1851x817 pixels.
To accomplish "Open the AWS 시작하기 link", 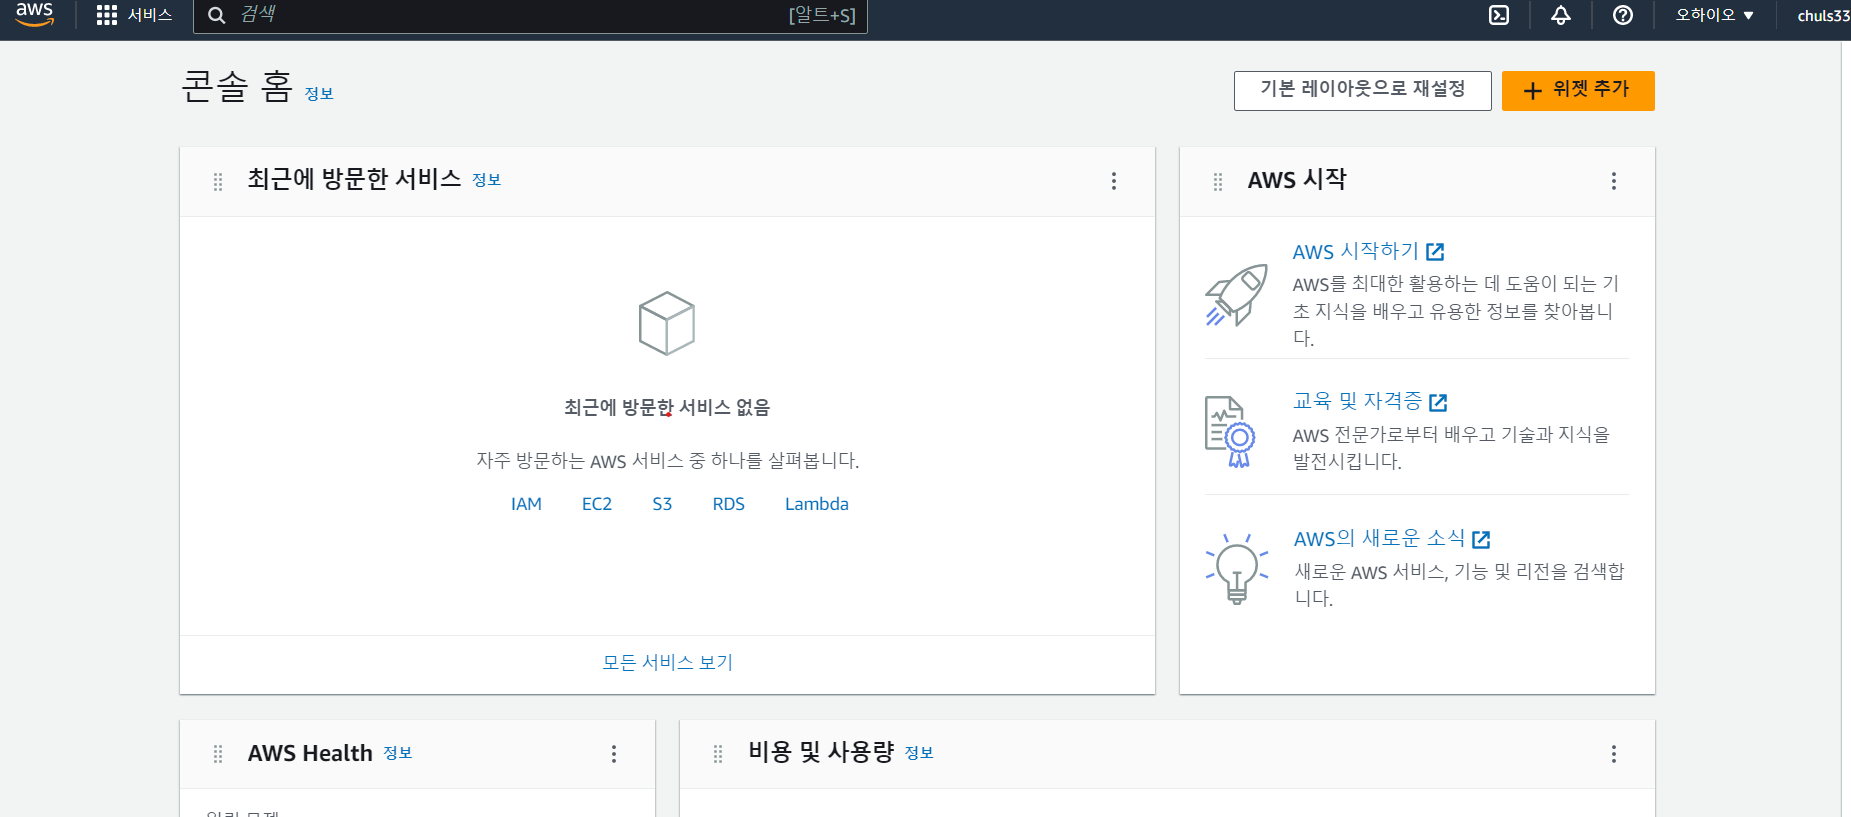I will point(1356,252).
